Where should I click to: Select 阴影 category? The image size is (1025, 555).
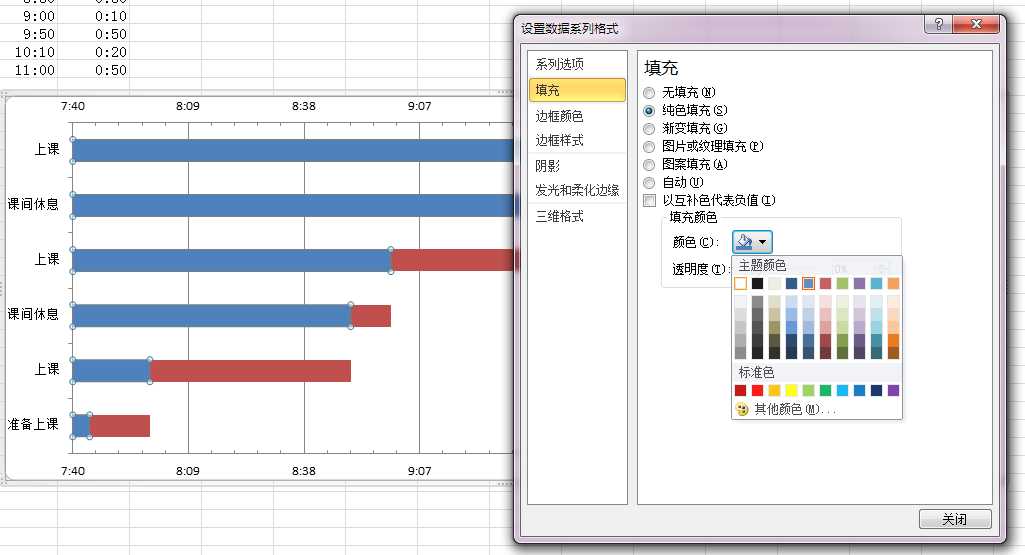(577, 166)
